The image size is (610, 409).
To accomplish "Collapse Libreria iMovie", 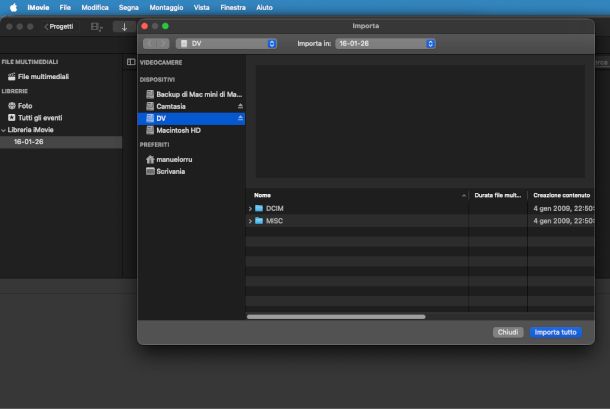I will (x=4, y=130).
